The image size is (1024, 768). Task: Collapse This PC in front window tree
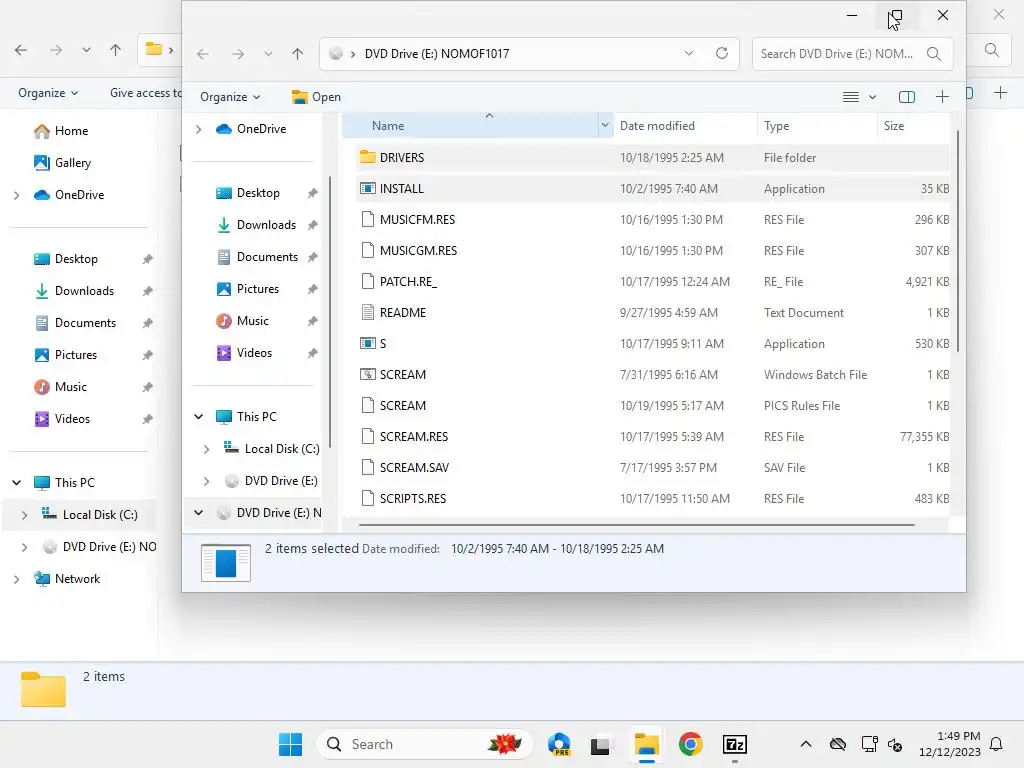click(x=199, y=417)
